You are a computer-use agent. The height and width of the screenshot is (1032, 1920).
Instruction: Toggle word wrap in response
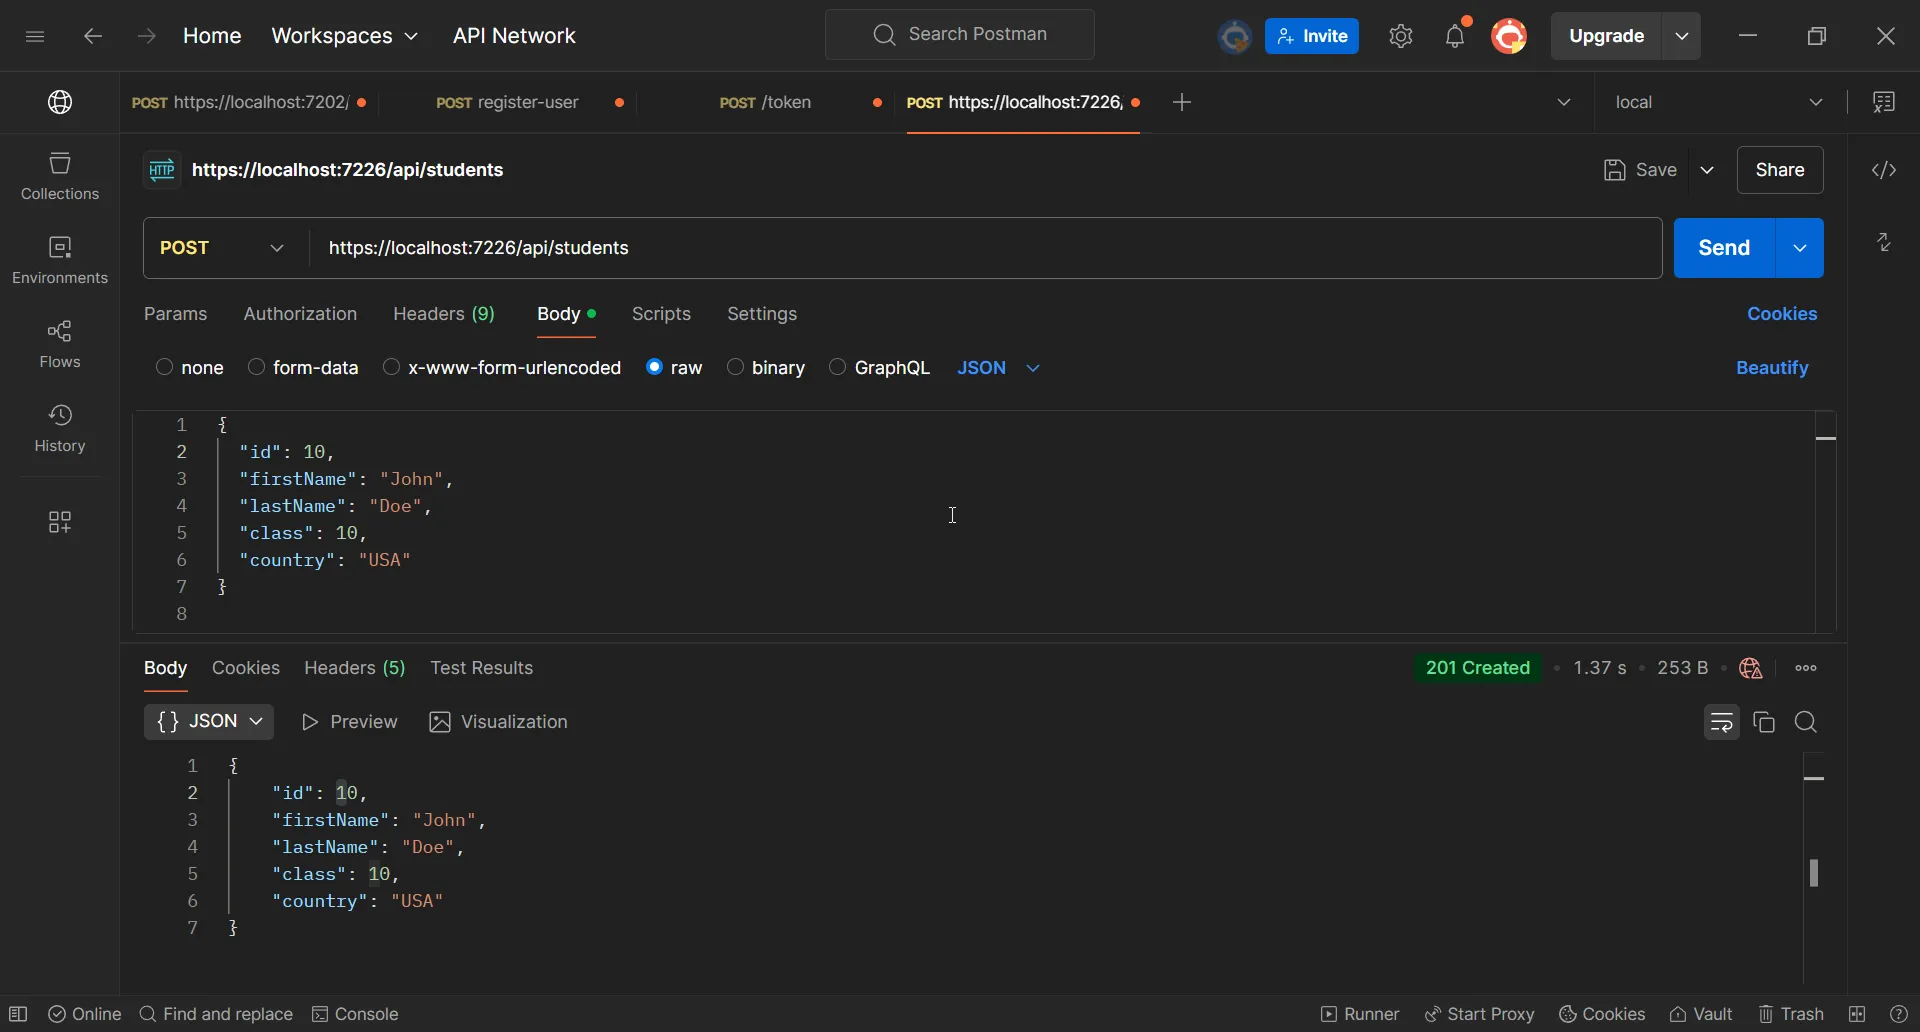[1721, 722]
